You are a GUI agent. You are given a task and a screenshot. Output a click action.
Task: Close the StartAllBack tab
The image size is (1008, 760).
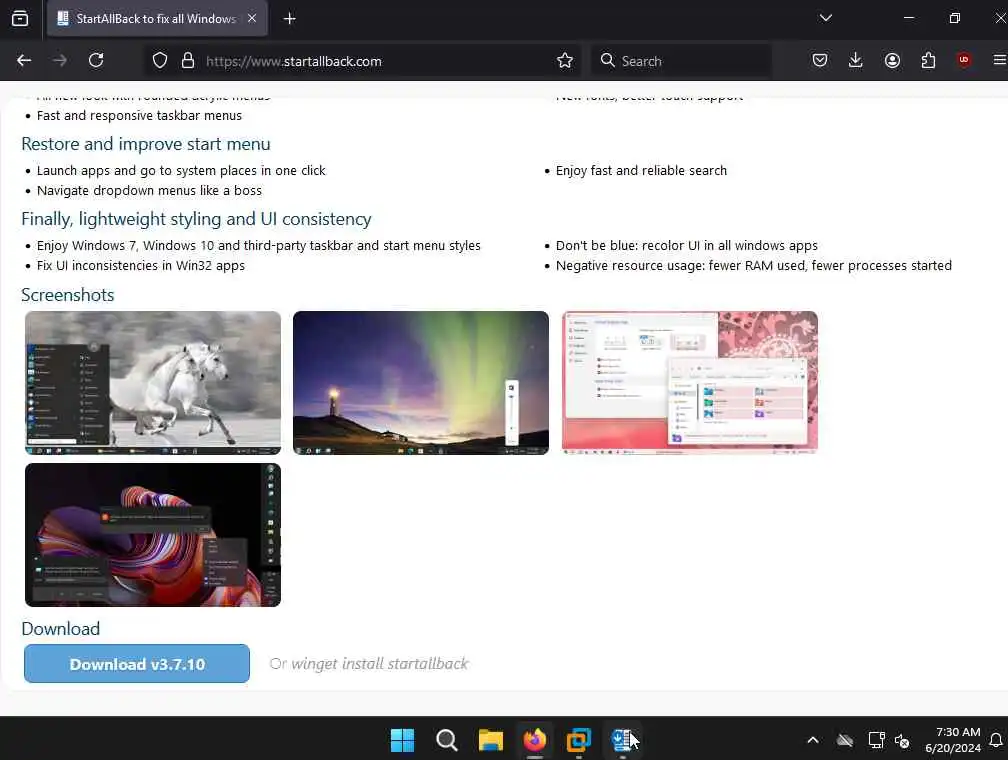tap(252, 19)
